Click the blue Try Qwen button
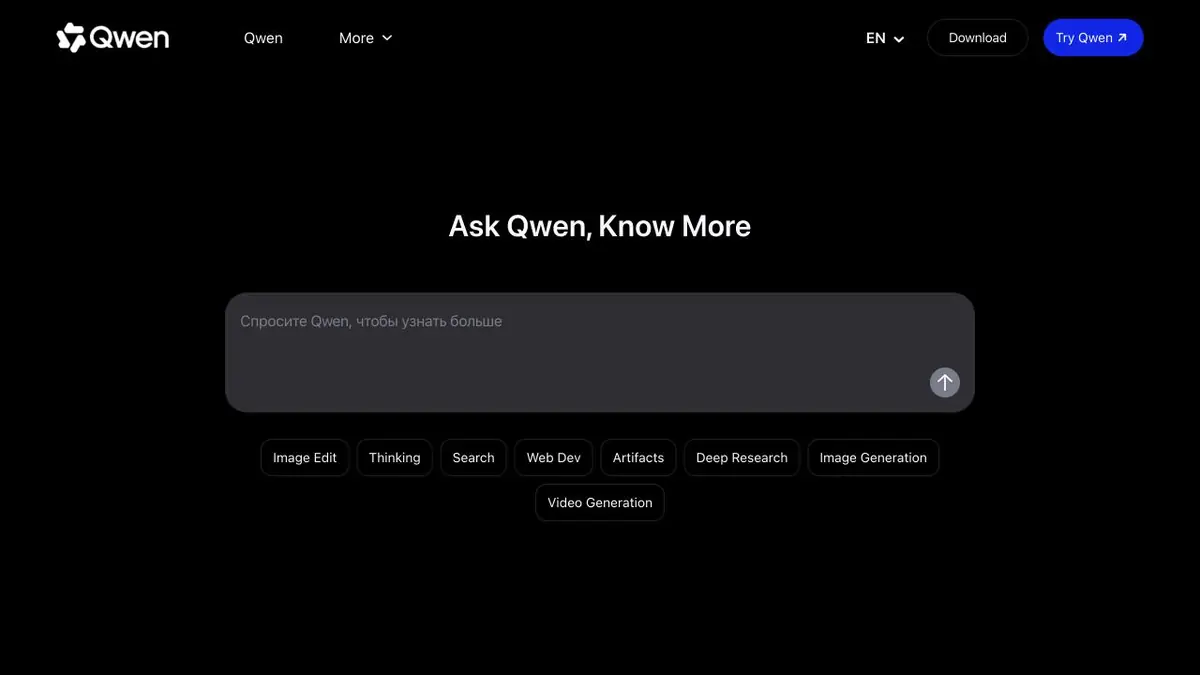 (x=1093, y=38)
